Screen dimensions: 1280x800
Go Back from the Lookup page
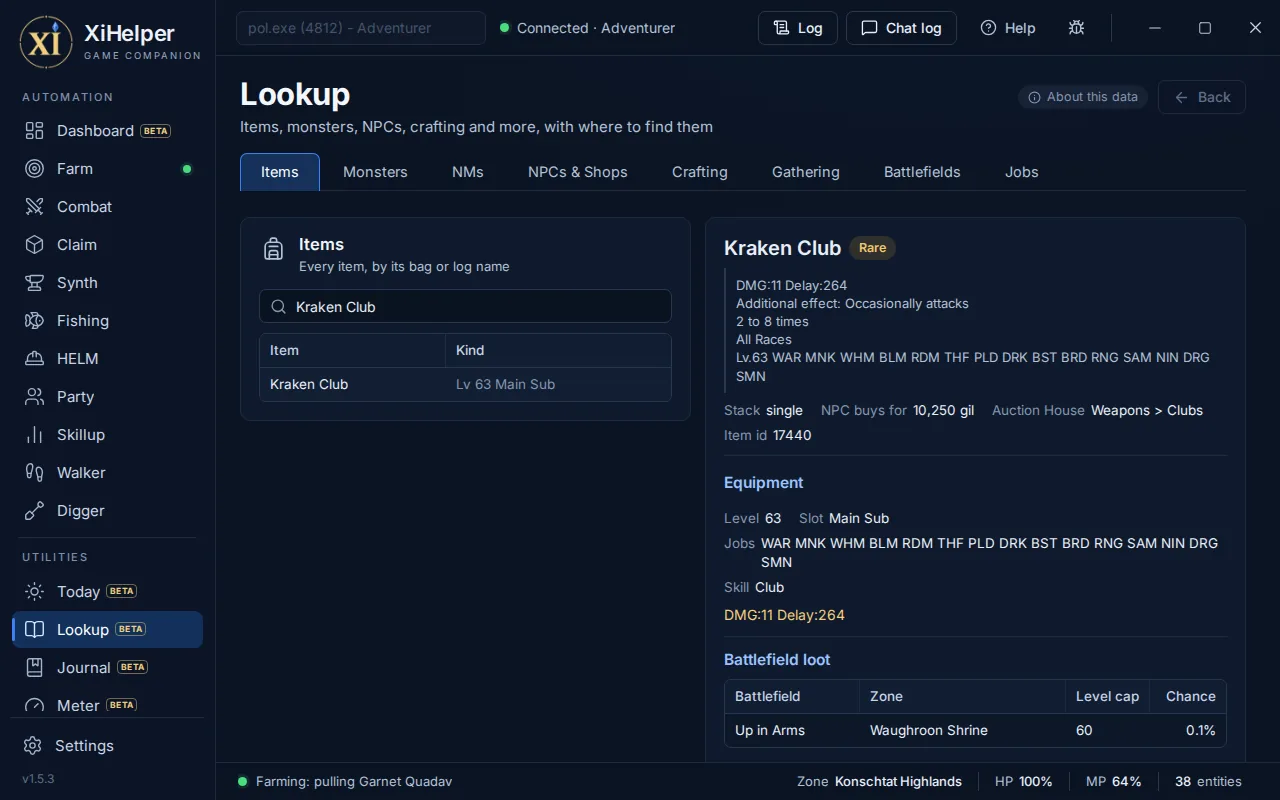pyautogui.click(x=1202, y=97)
